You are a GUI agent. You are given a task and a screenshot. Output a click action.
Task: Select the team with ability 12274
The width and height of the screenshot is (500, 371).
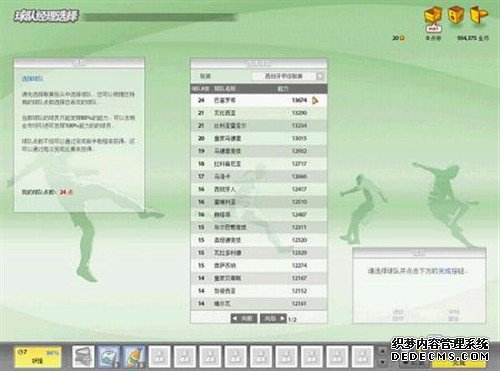coord(259,265)
